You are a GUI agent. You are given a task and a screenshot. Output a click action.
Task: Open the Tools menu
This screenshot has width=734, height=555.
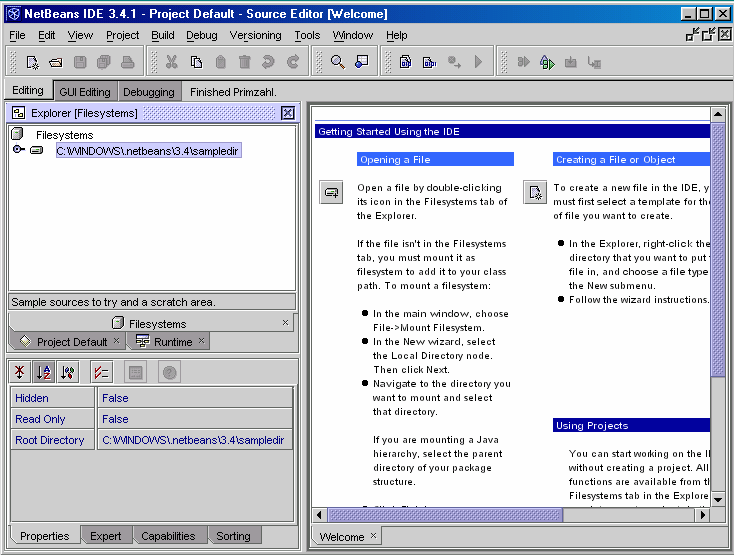coord(307,35)
